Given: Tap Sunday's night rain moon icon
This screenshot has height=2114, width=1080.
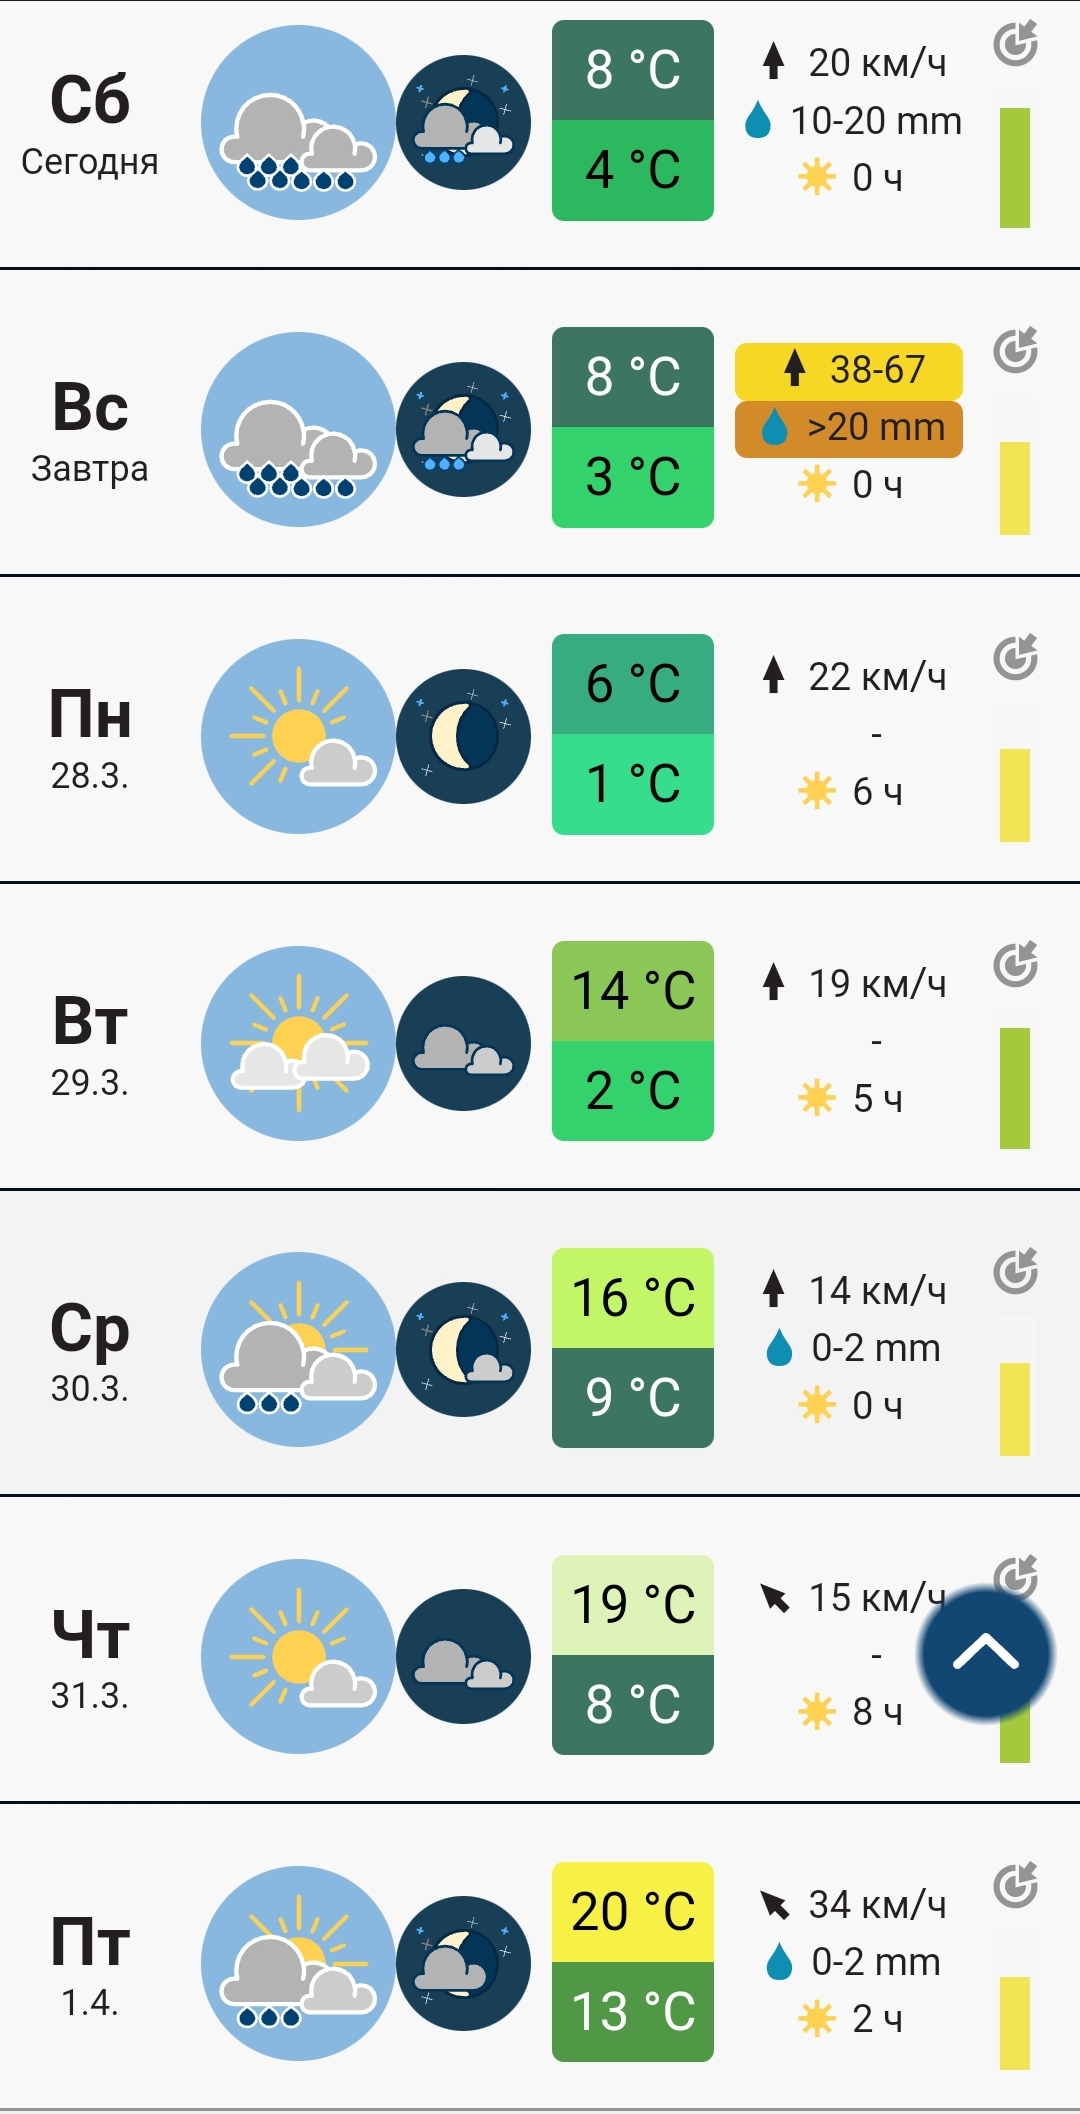Looking at the screenshot, I should pyautogui.click(x=463, y=430).
